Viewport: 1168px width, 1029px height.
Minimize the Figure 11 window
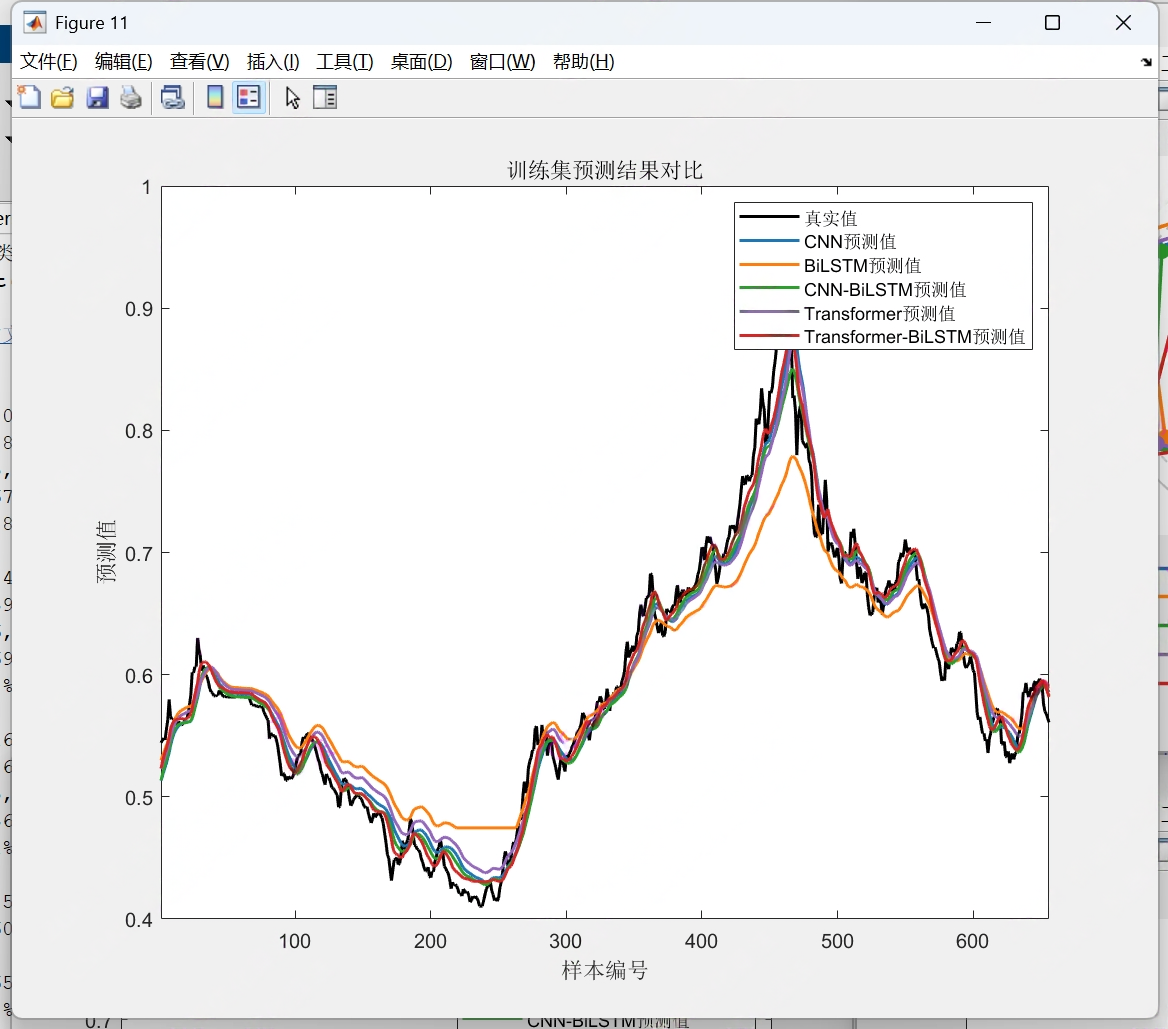983,23
